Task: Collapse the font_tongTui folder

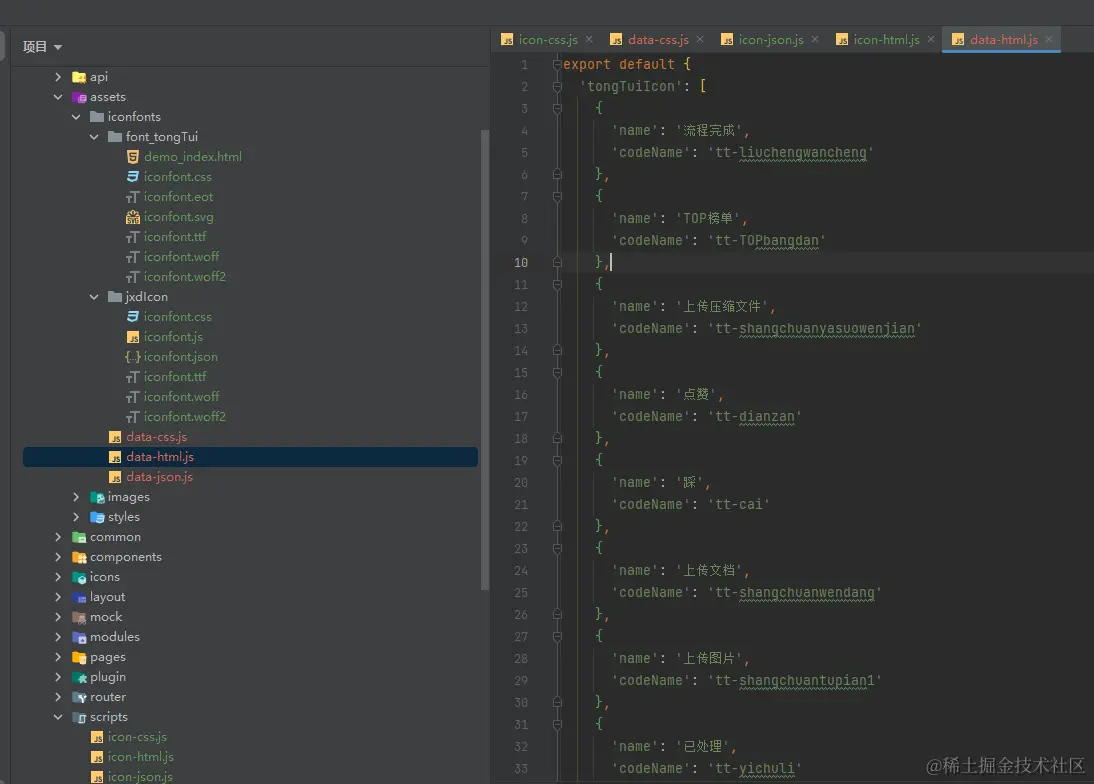Action: pos(95,137)
